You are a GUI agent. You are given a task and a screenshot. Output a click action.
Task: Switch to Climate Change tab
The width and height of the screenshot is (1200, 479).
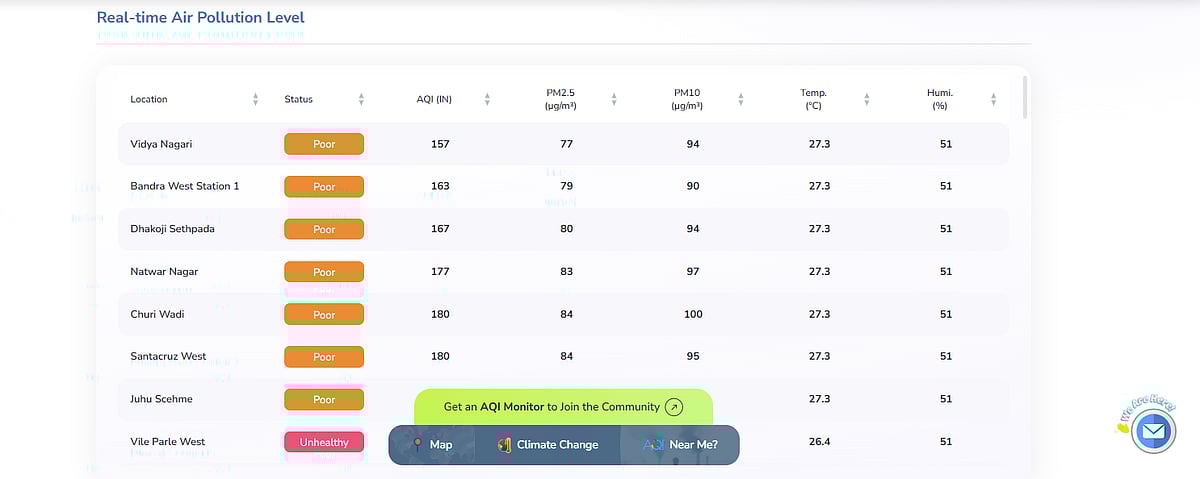point(546,445)
